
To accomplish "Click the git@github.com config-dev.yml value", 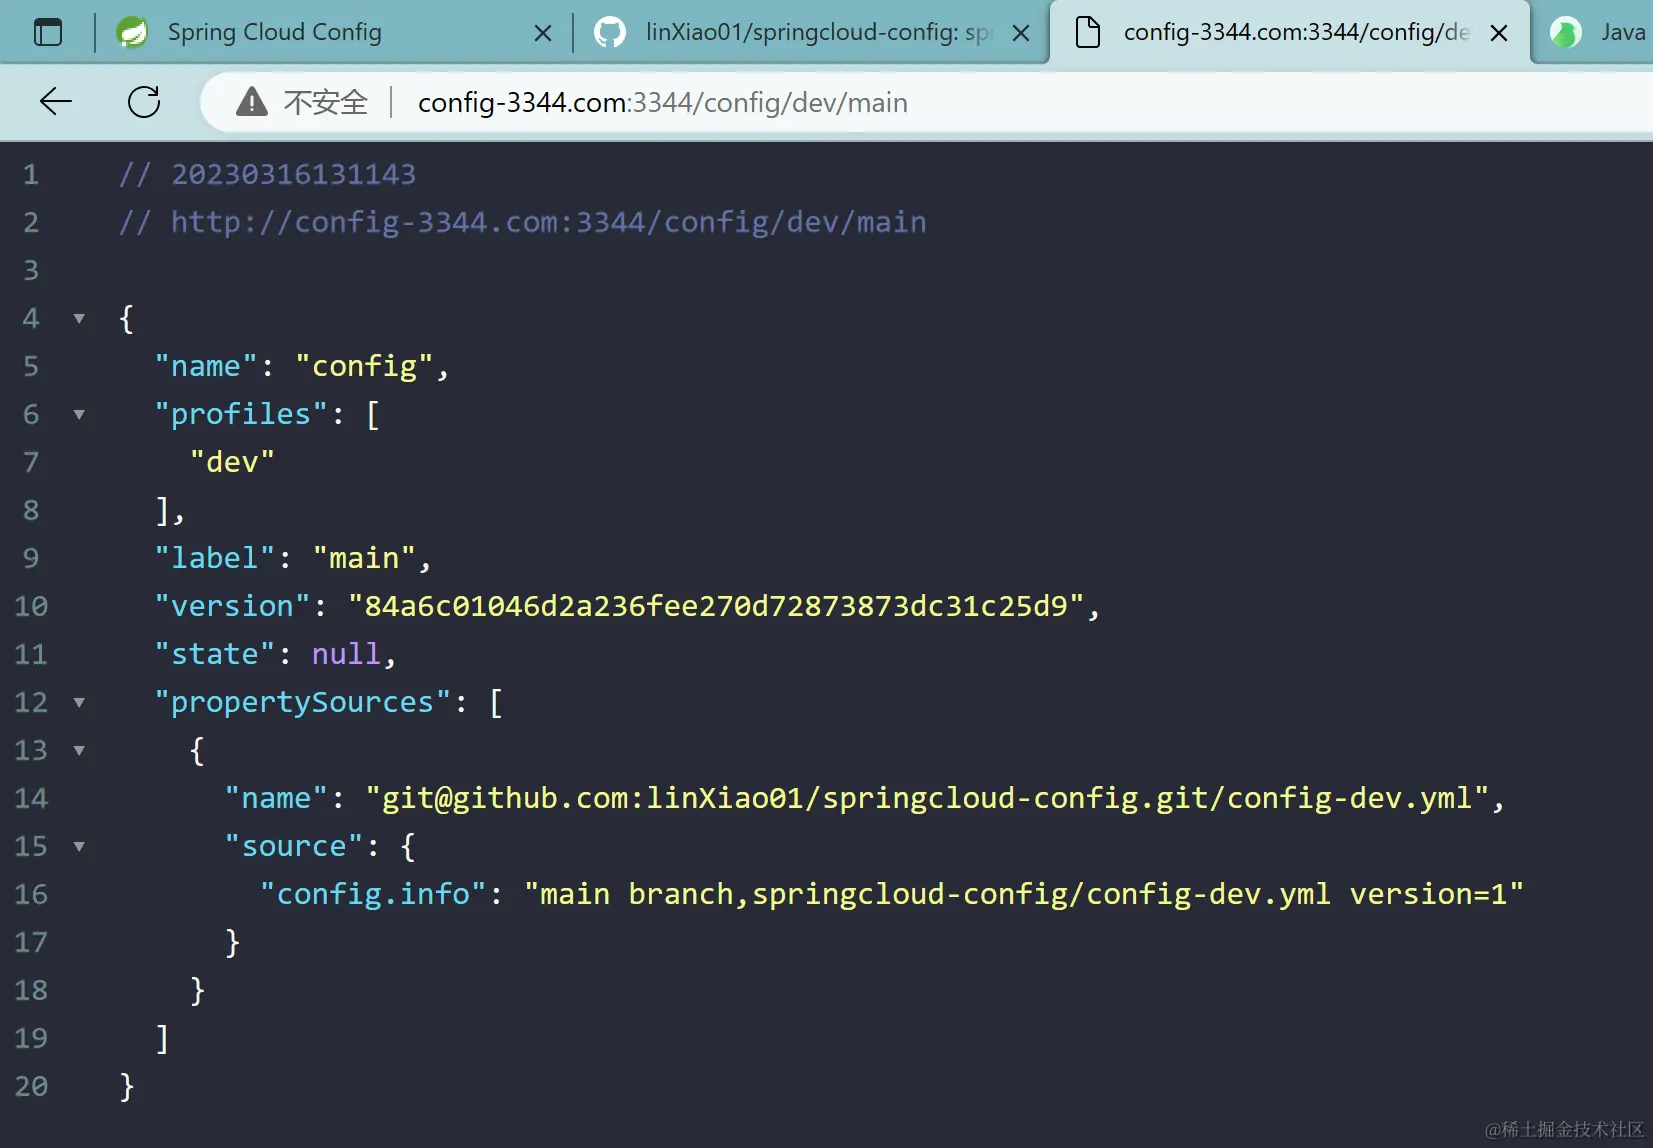I will pyautogui.click(x=927, y=798).
